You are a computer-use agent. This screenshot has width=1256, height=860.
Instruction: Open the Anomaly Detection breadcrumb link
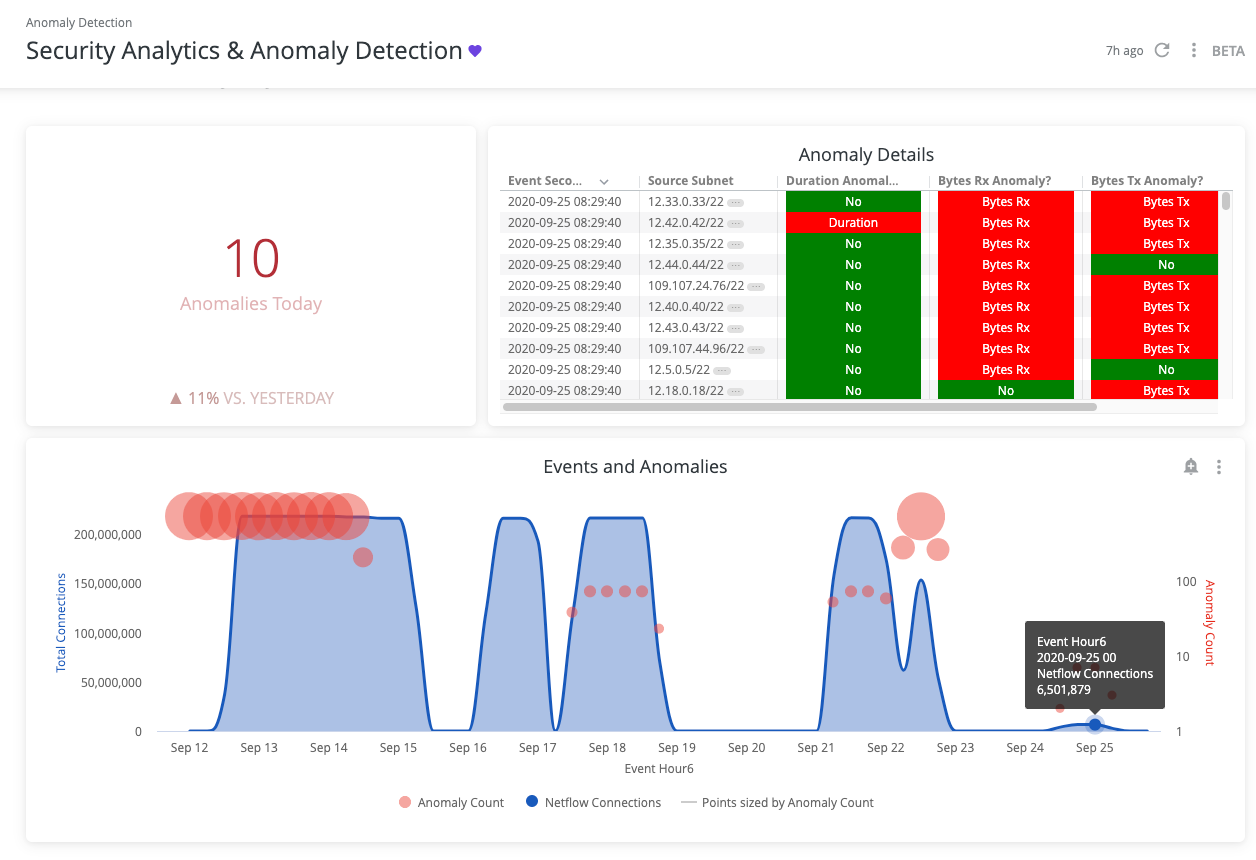tap(79, 22)
